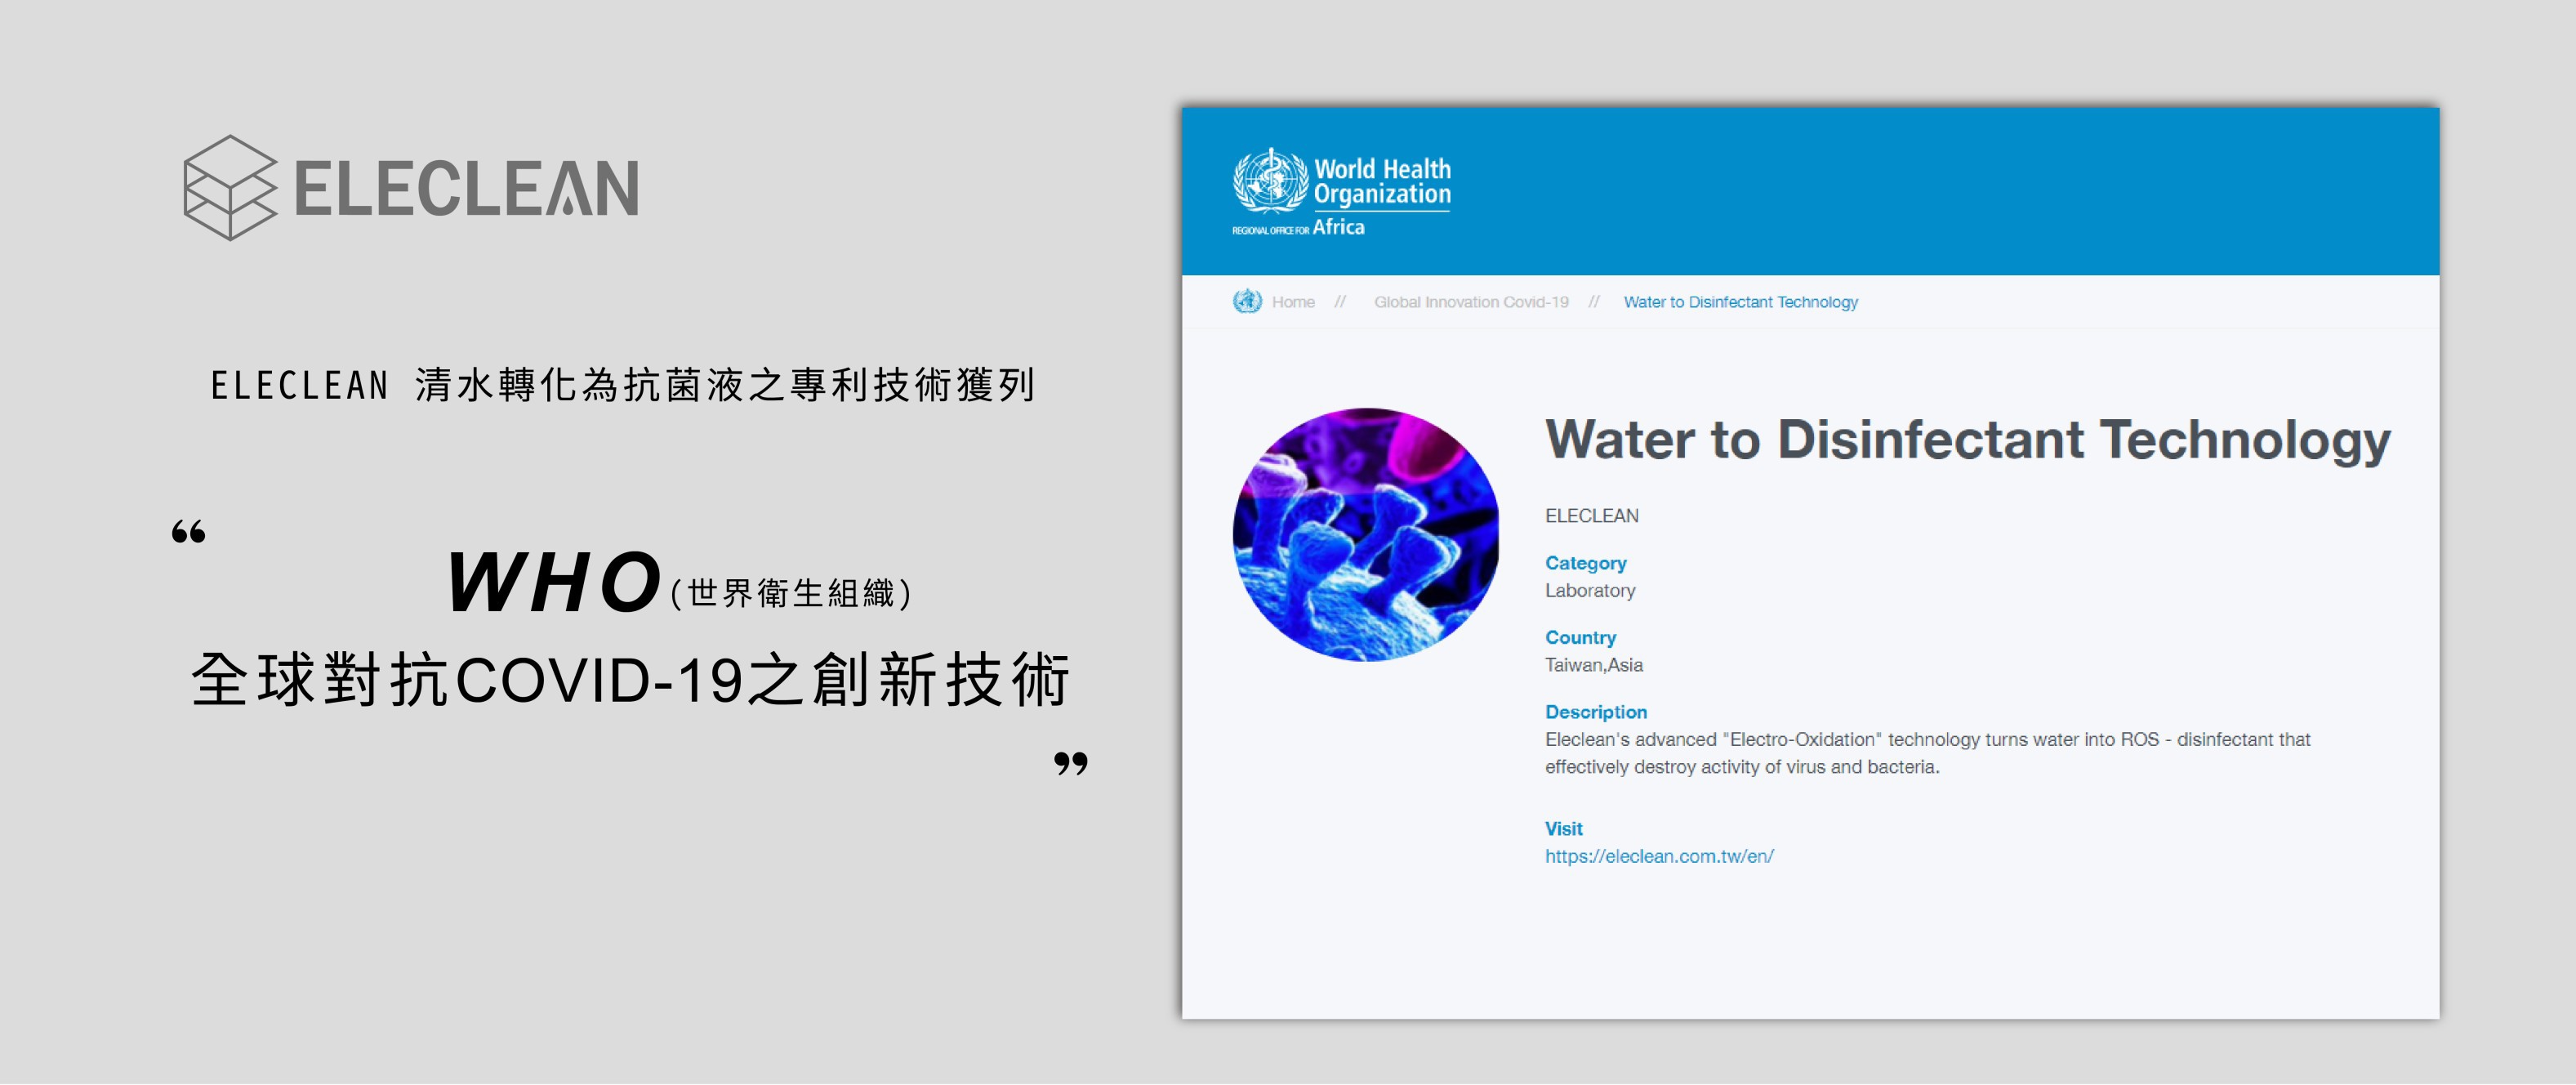2576x1085 pixels.
Task: Click World Health Organization header text
Action: click(1382, 181)
